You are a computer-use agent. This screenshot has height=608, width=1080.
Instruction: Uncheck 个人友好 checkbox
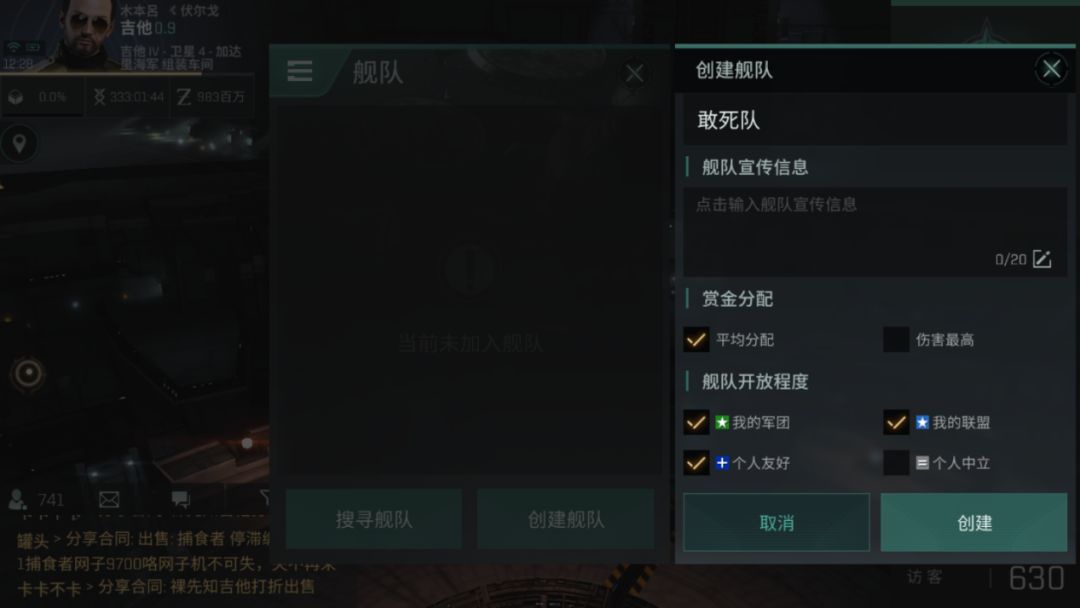point(696,463)
